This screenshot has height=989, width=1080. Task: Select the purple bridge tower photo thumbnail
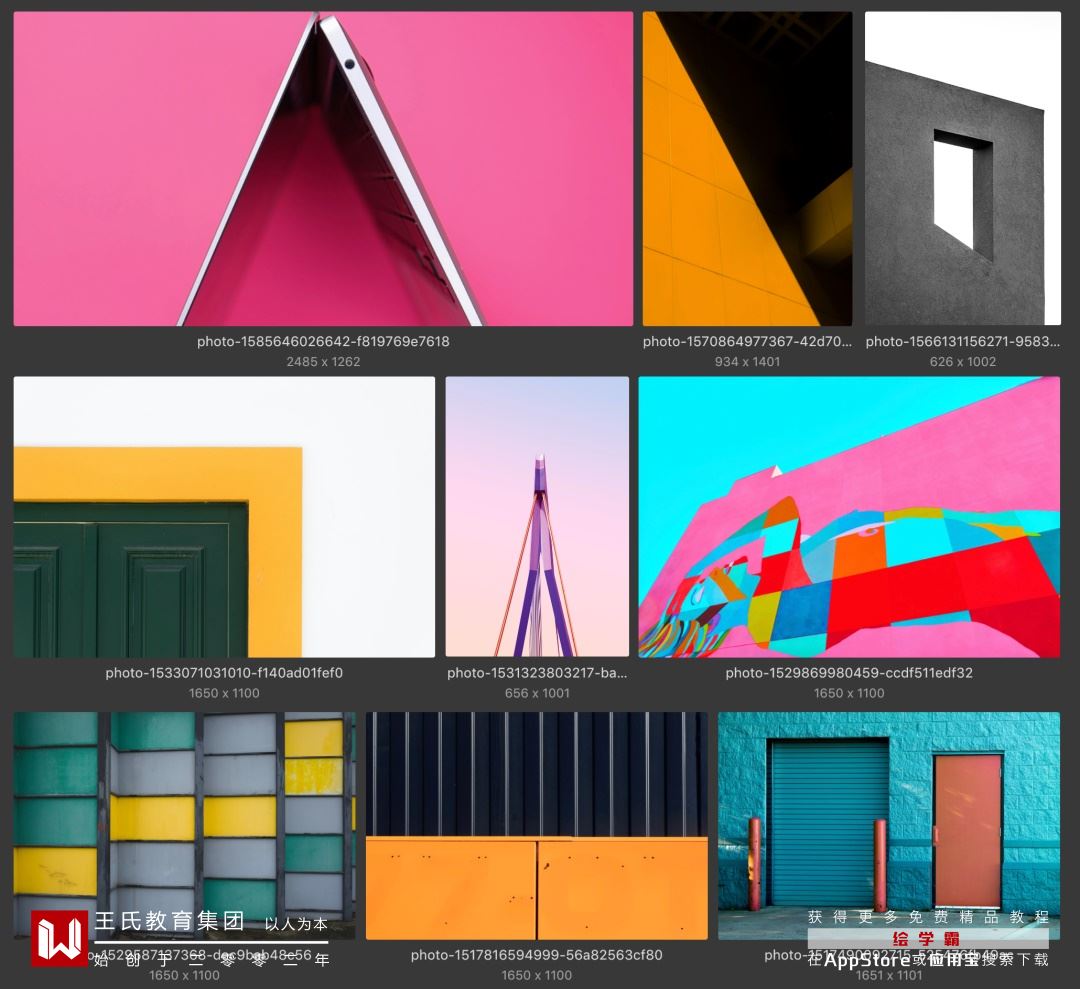tap(537, 517)
